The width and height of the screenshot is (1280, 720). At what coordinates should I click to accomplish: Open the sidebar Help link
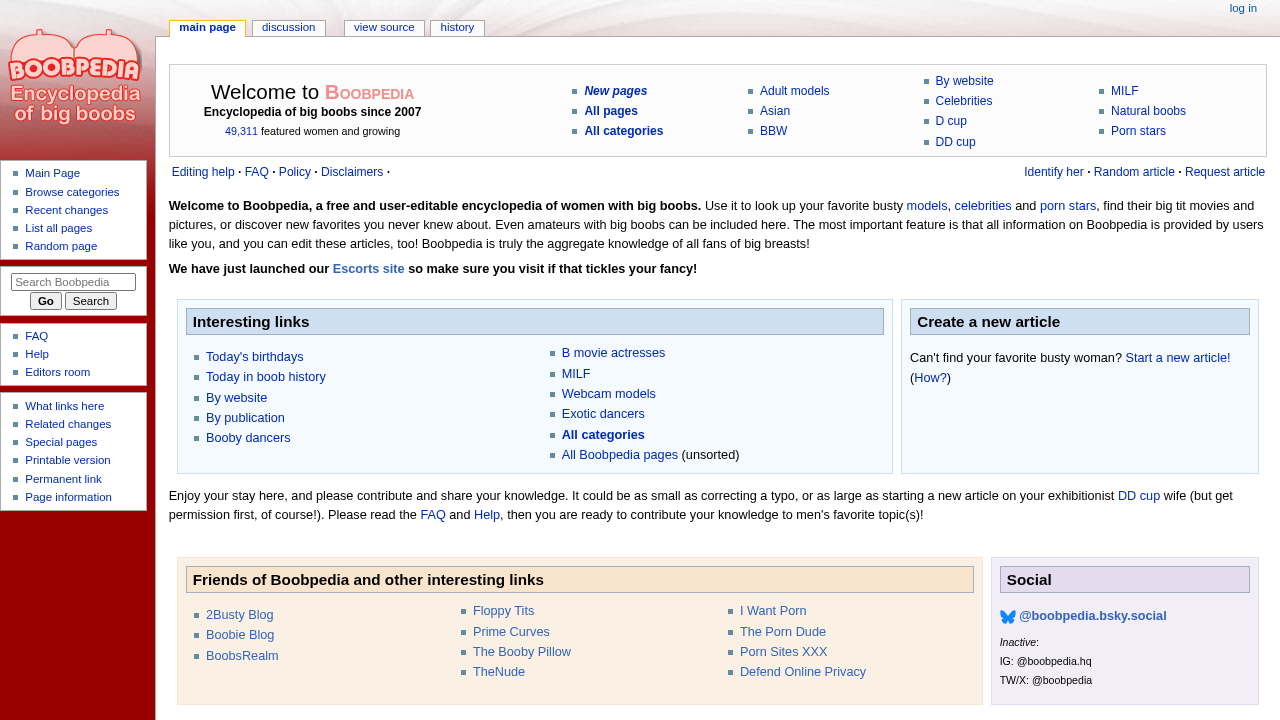tap(37, 354)
